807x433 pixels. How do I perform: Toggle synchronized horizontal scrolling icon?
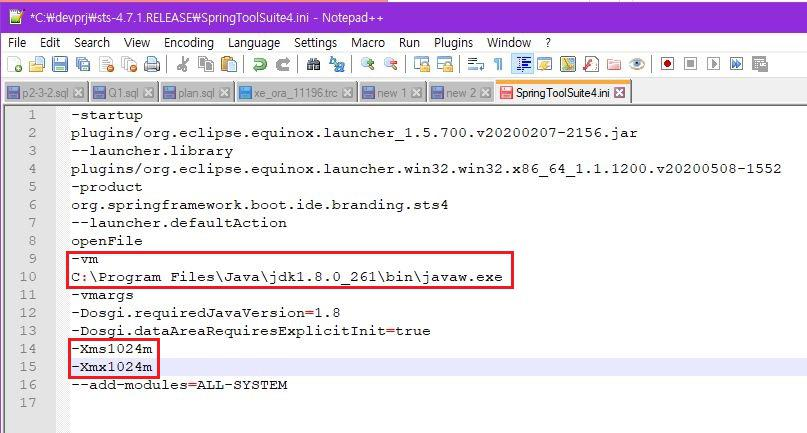(444, 64)
